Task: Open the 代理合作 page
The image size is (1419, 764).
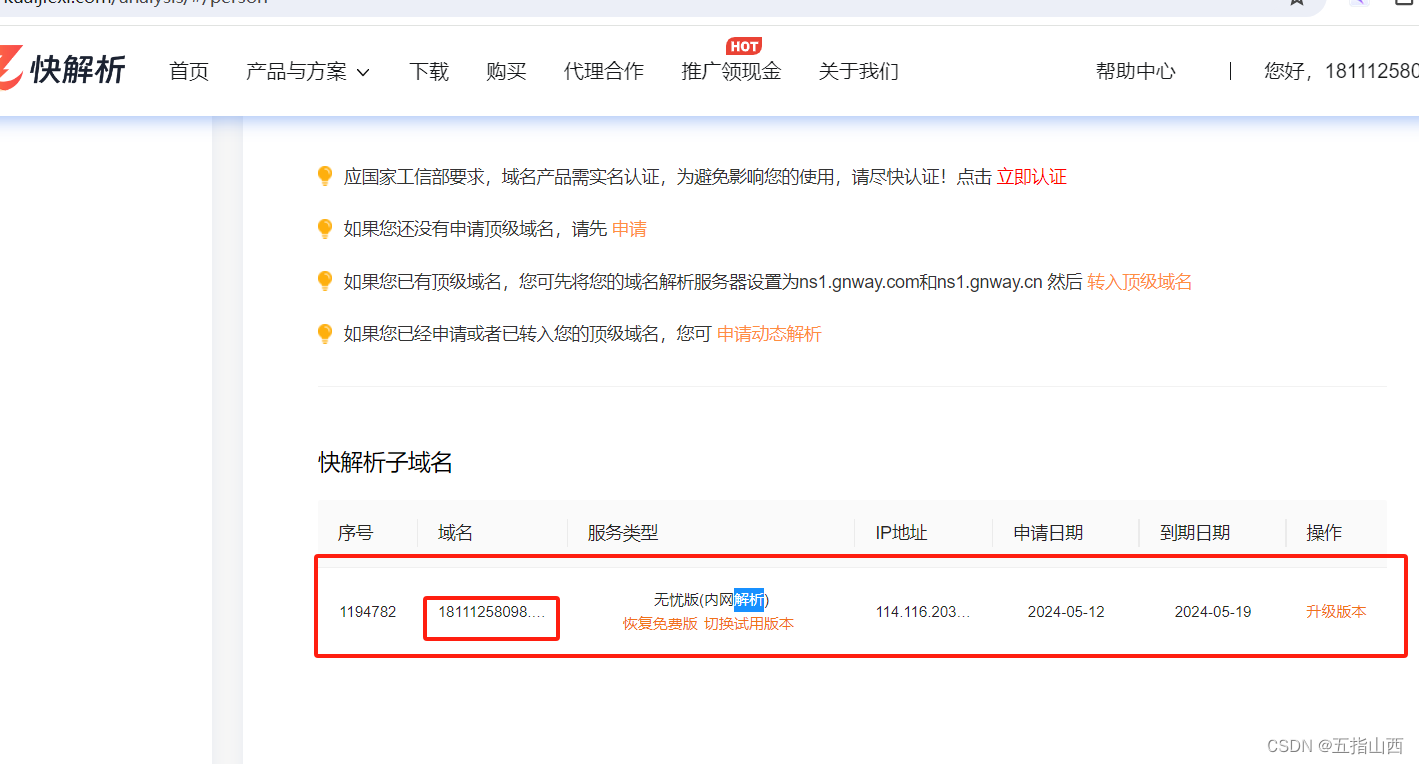Action: point(604,71)
